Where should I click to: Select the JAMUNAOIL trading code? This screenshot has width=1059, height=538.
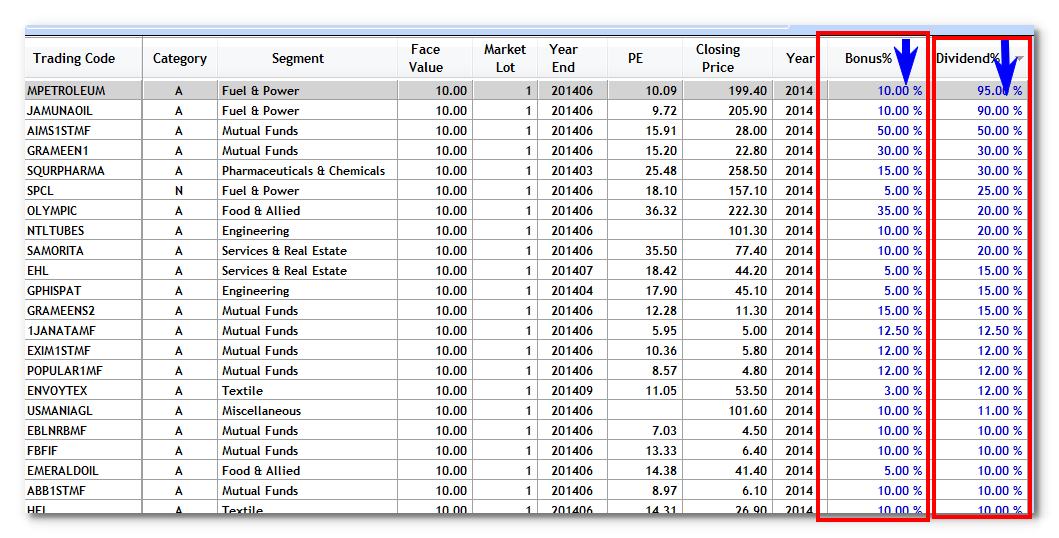[x=60, y=111]
